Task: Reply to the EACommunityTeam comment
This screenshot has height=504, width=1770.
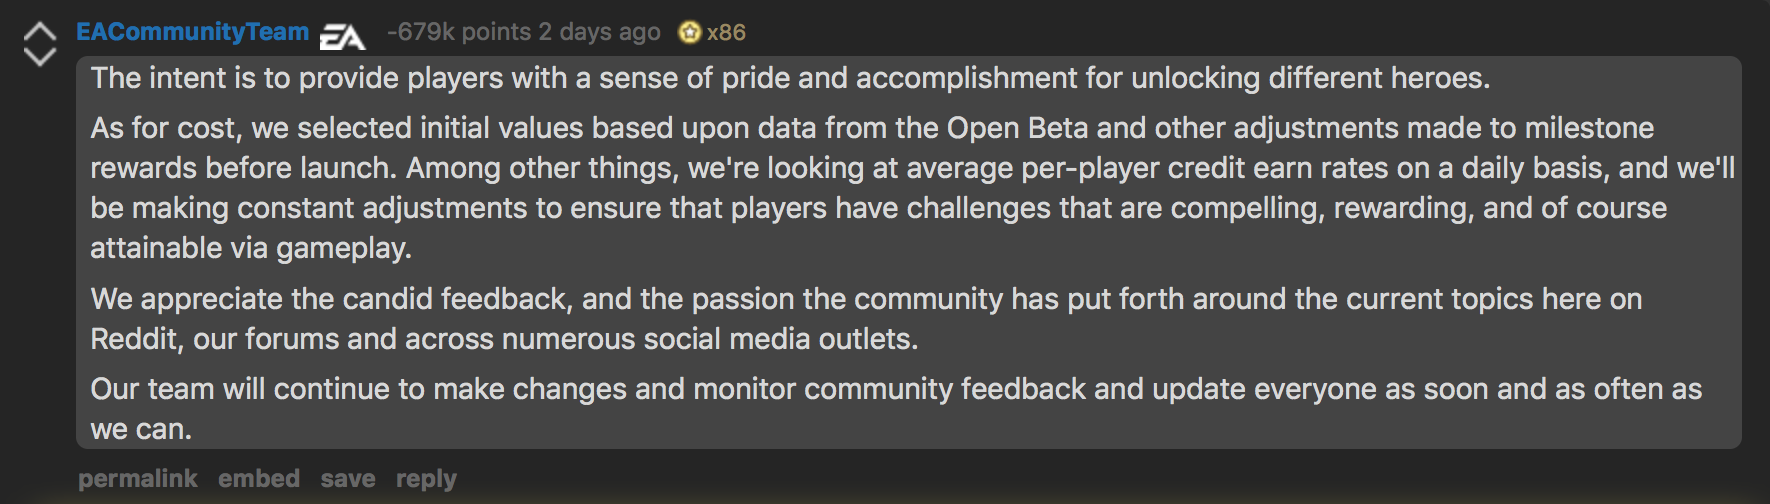Action: point(426,479)
